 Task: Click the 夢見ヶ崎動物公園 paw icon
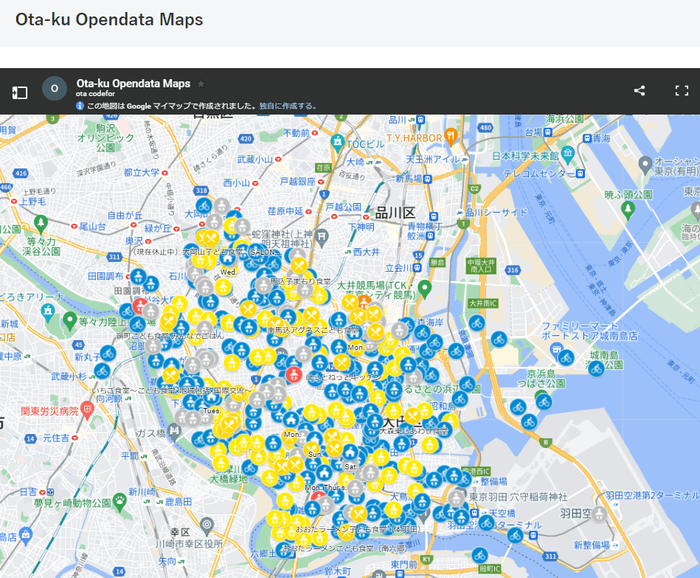click(118, 498)
